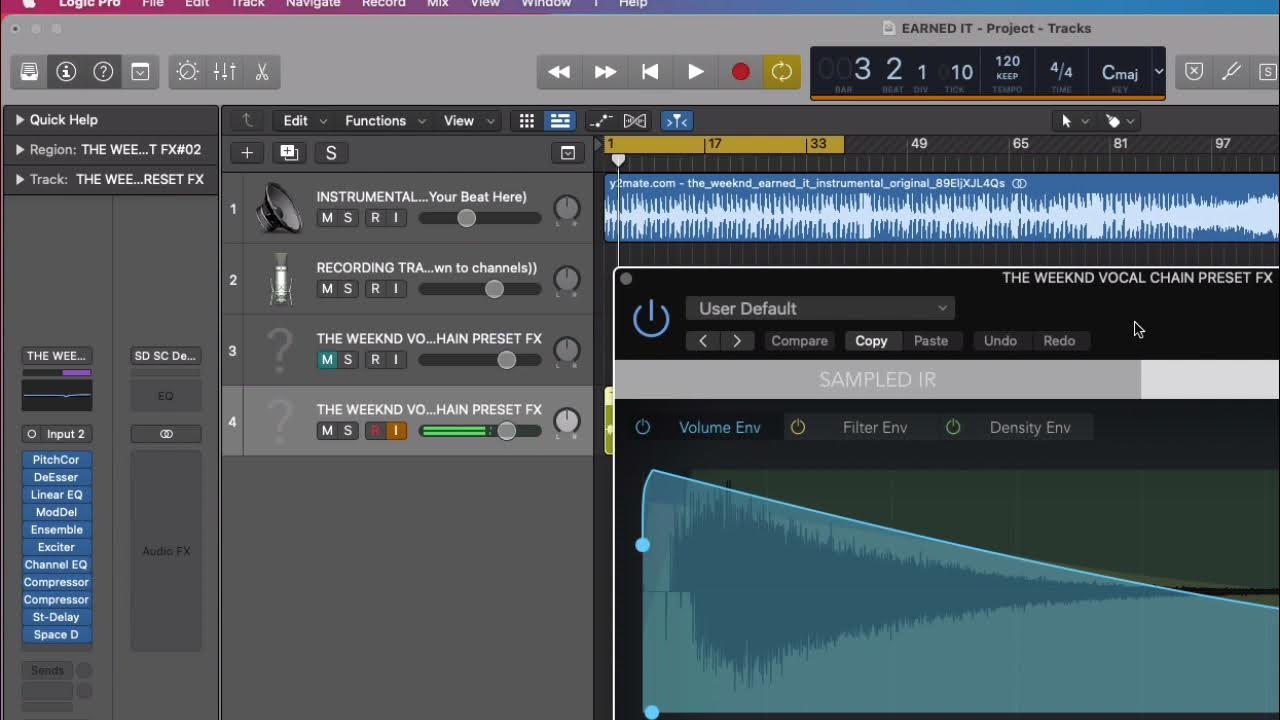The image size is (1280, 720).
Task: Open the List Editors pencil icon
Action: pyautogui.click(x=1231, y=72)
